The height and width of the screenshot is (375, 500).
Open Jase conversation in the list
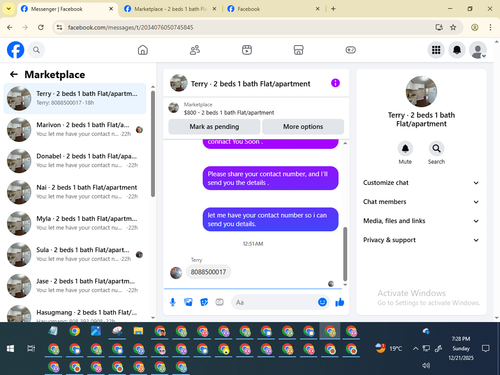75,286
